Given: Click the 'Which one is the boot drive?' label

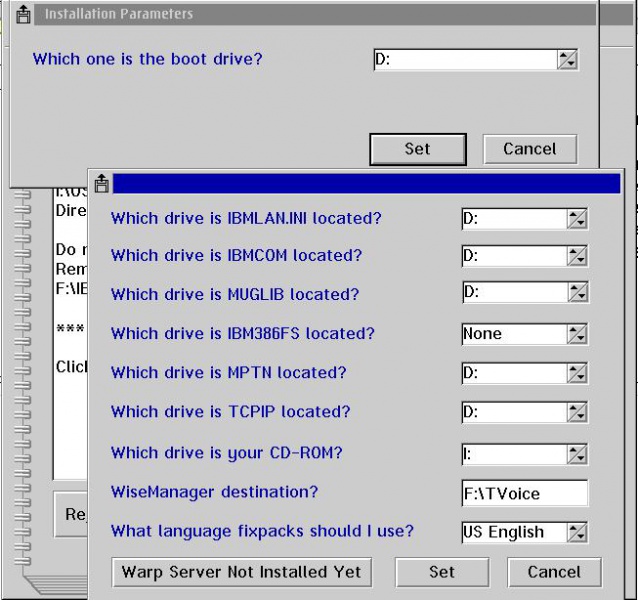Looking at the screenshot, I should (148, 59).
